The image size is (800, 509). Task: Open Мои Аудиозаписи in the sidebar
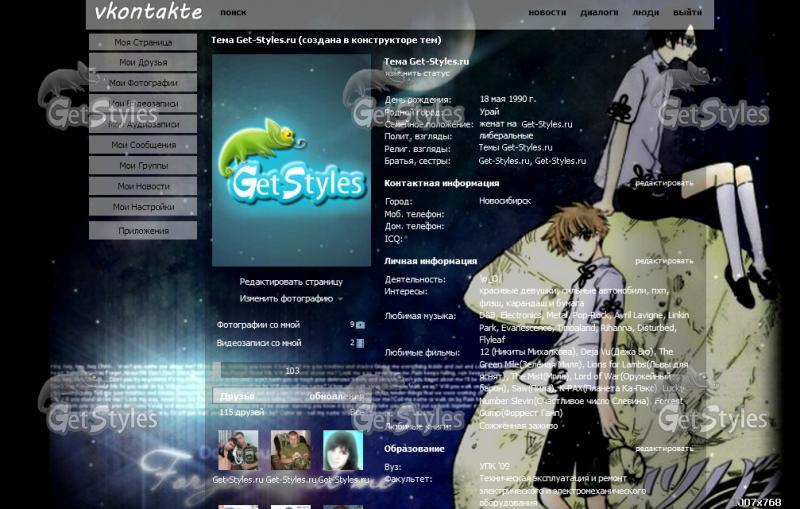coord(143,124)
